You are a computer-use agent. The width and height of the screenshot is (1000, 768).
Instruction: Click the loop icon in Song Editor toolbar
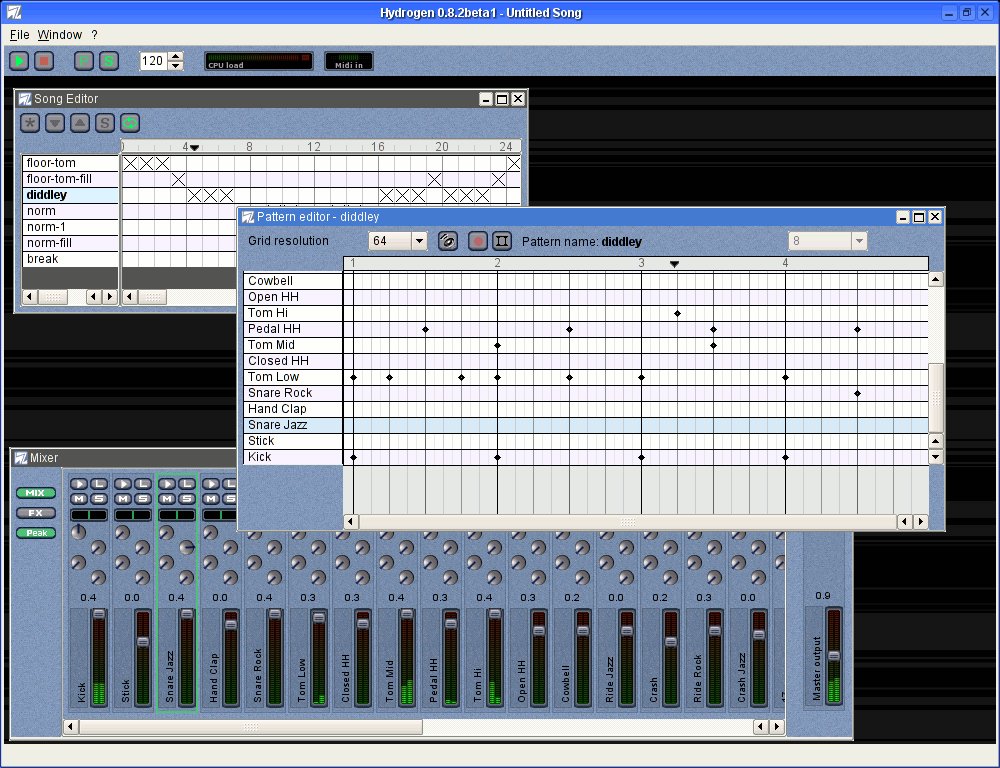tap(130, 123)
